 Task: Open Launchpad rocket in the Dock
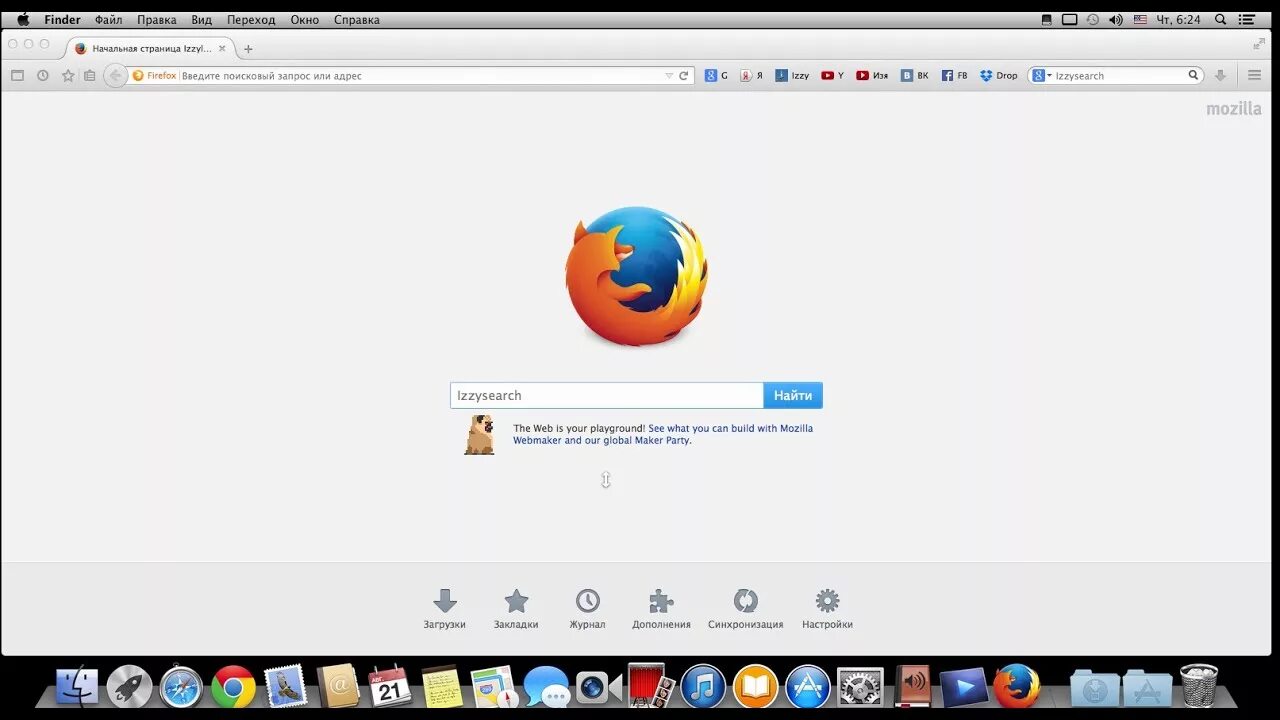tap(129, 687)
